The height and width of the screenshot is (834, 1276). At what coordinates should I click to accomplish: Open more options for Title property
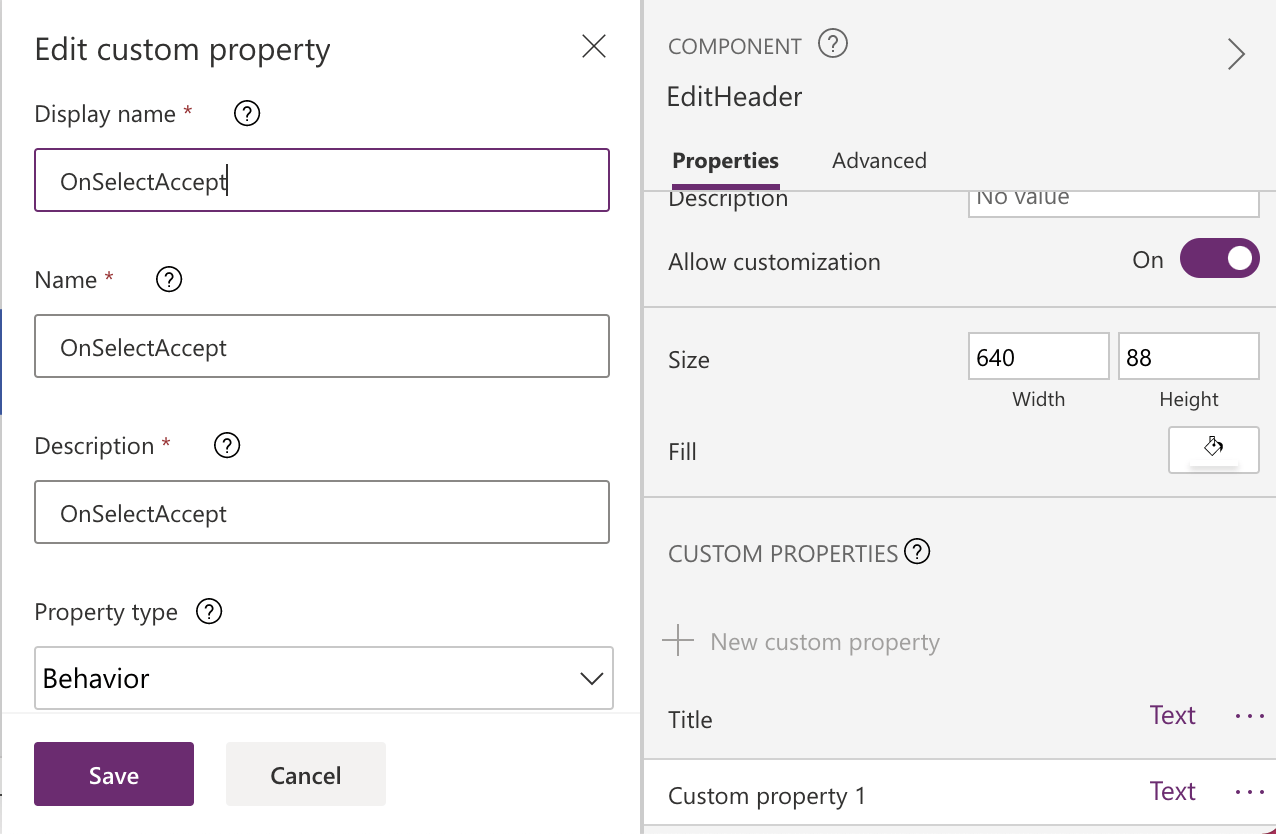point(1249,716)
